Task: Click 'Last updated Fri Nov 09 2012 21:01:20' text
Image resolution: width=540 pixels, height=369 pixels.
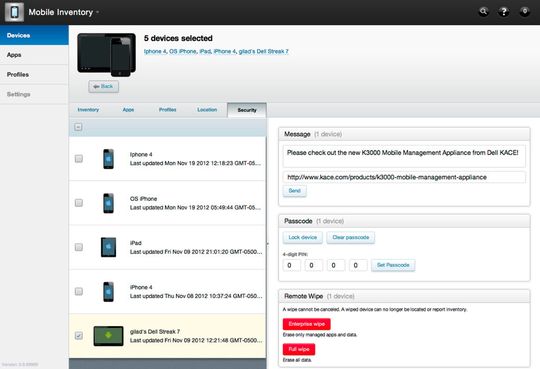Action: [x=196, y=252]
